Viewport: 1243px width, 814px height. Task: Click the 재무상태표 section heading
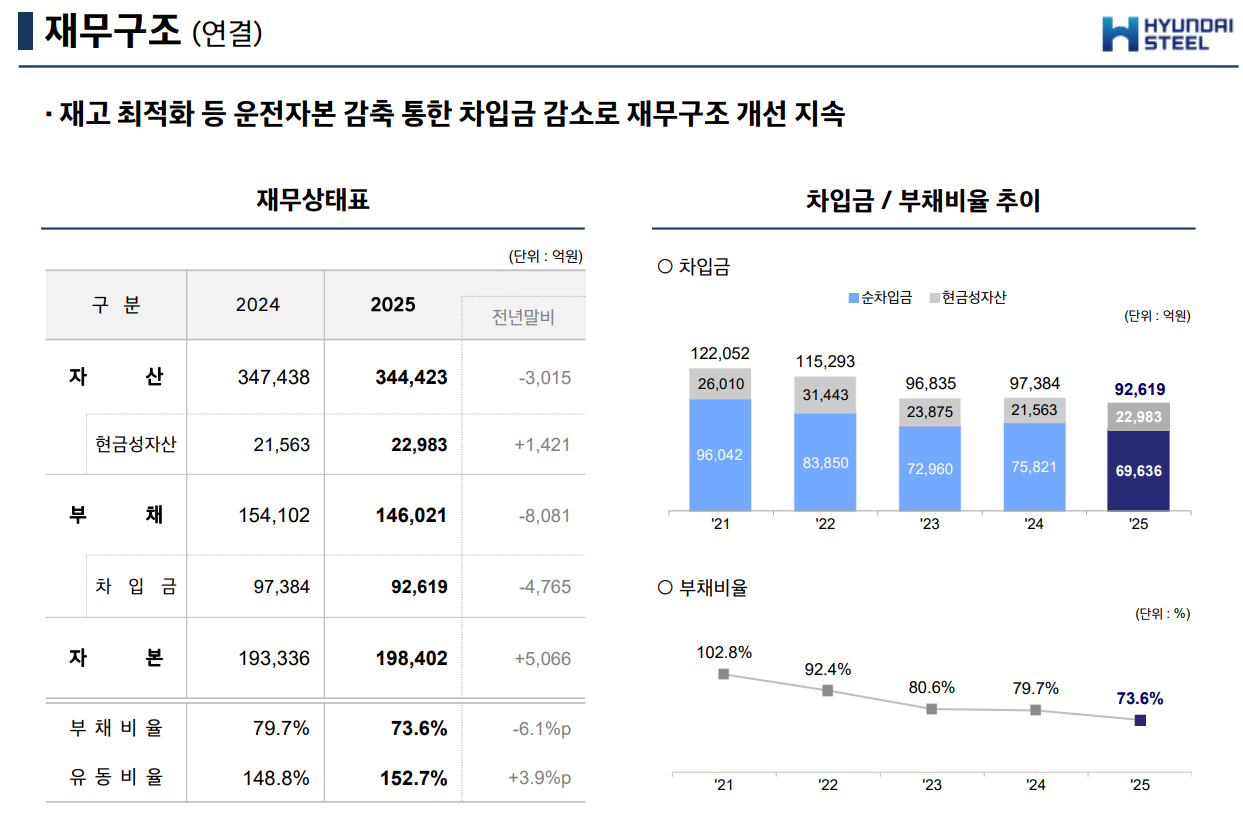[313, 200]
